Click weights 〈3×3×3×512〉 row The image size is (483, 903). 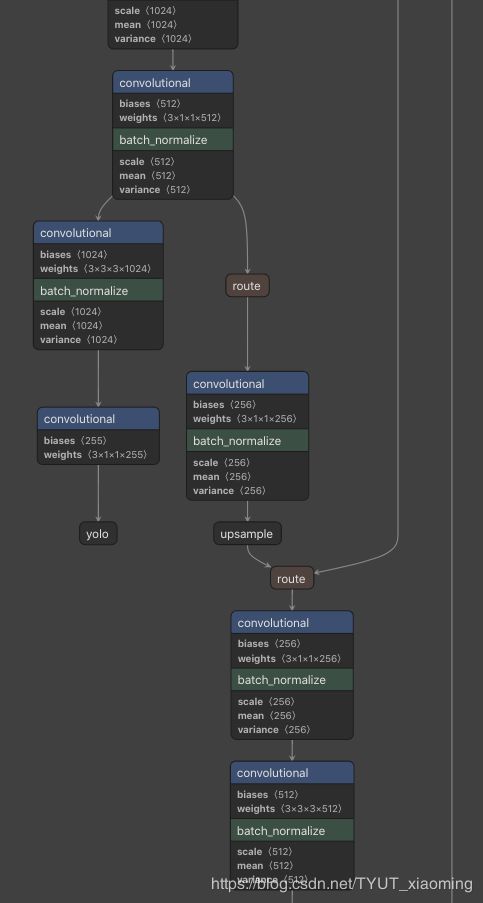(x=290, y=809)
